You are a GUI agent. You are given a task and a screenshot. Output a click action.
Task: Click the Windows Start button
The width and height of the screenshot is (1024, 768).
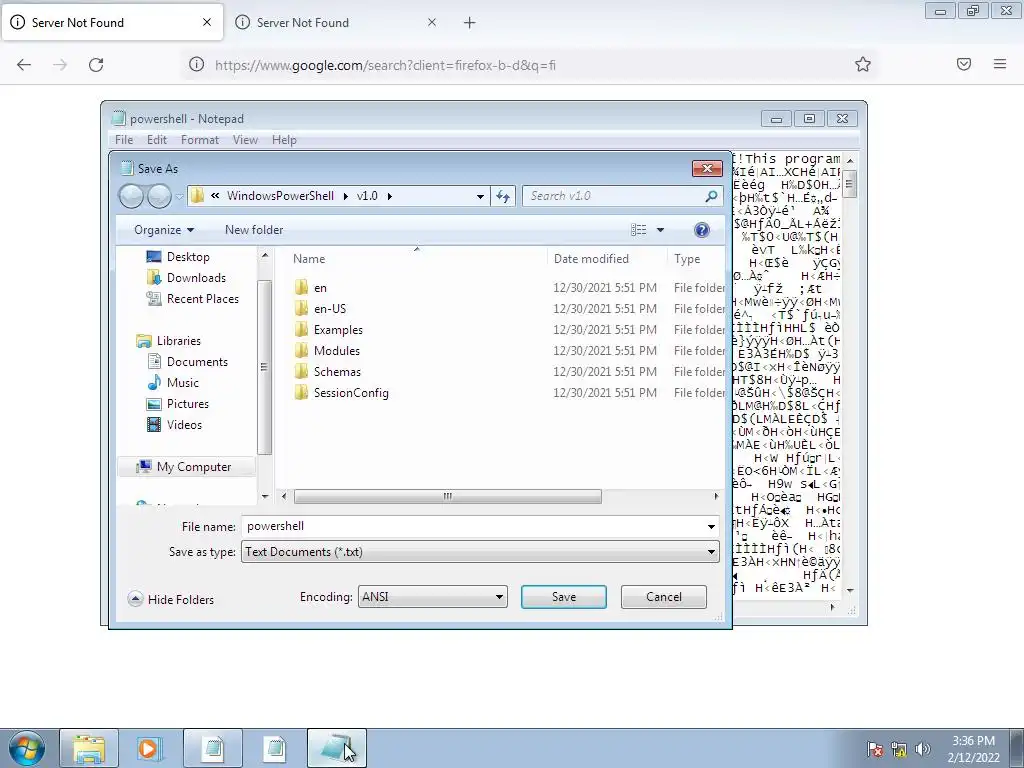[26, 748]
